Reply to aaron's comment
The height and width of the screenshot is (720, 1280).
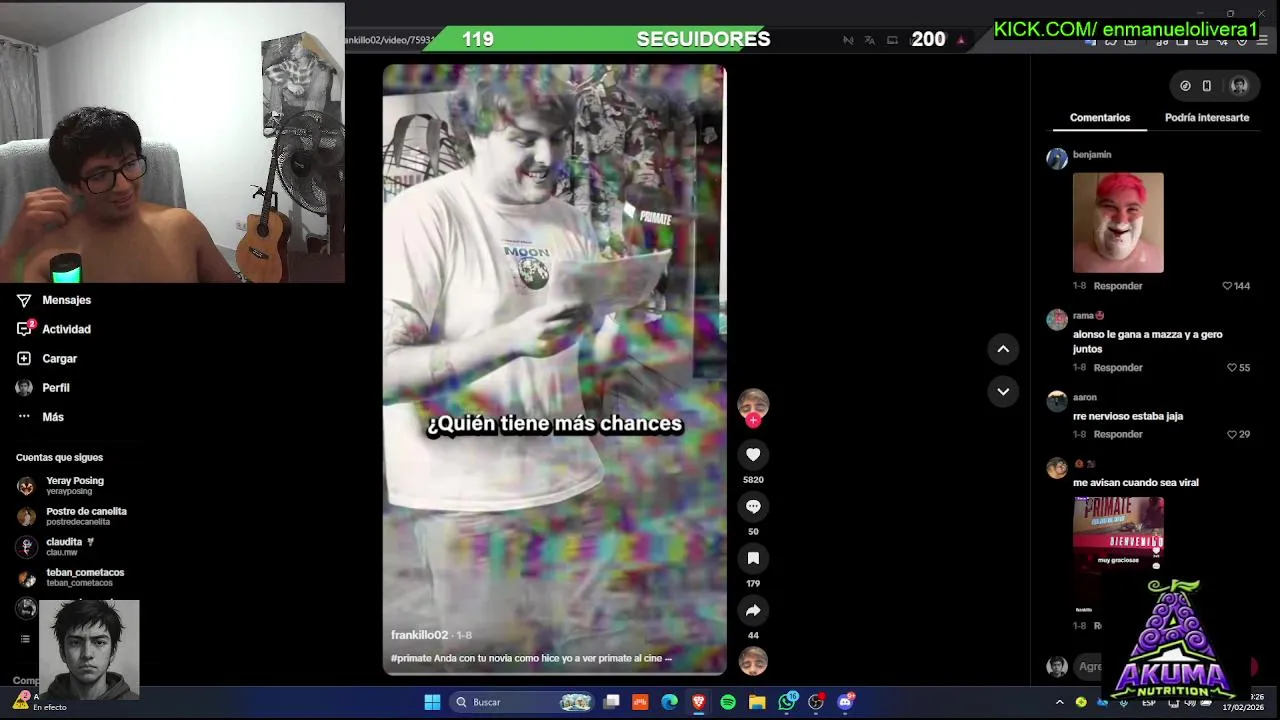[1118, 435]
